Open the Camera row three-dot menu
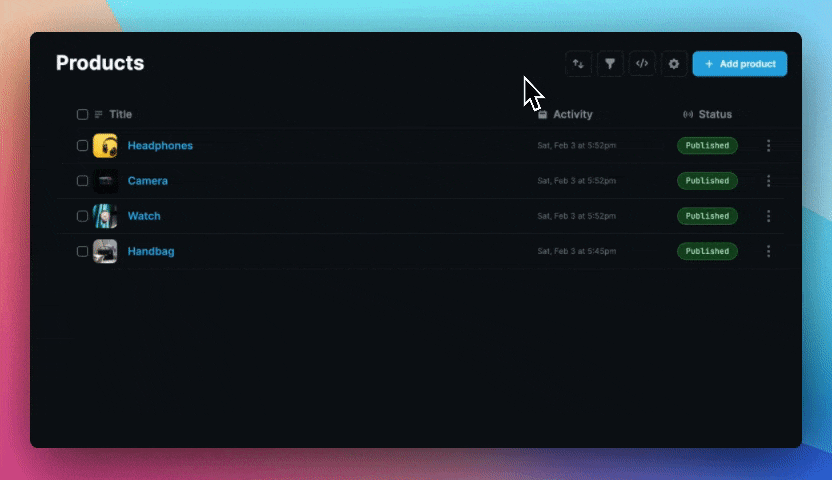 (x=768, y=181)
